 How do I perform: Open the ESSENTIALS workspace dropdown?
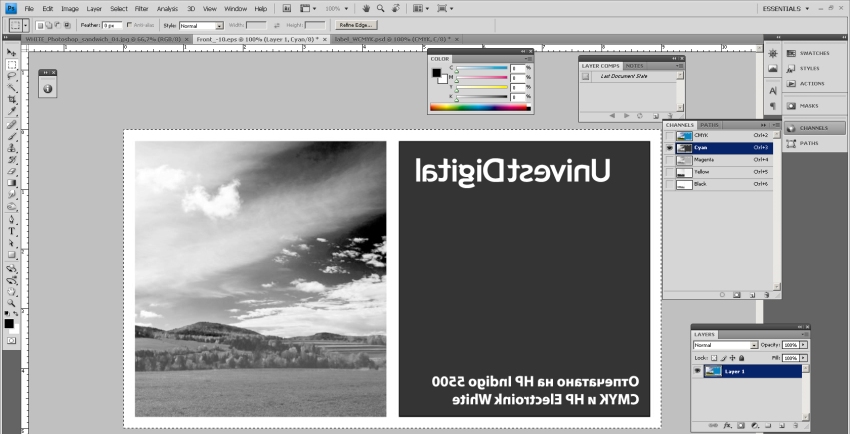[785, 9]
